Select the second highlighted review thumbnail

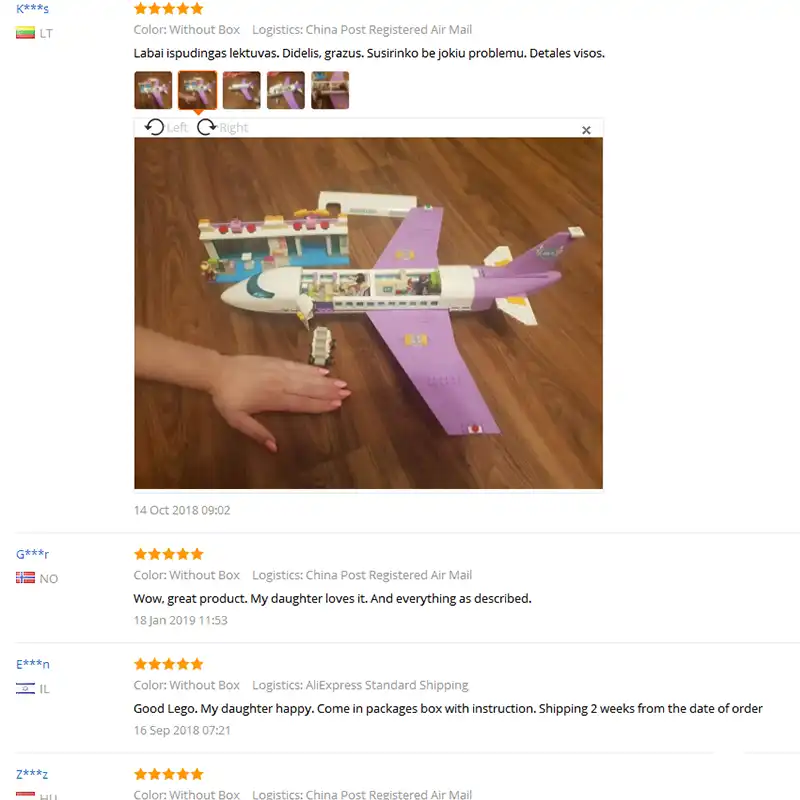point(197,90)
